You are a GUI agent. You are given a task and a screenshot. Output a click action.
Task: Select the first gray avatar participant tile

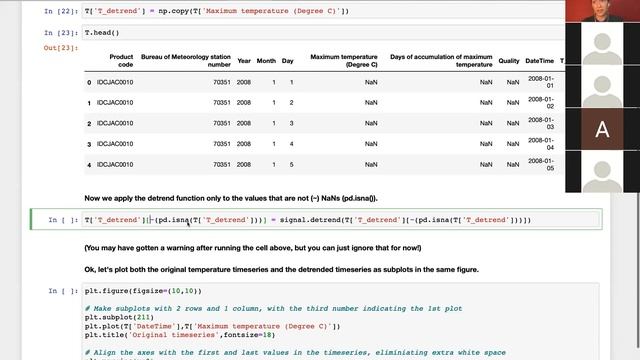602,44
